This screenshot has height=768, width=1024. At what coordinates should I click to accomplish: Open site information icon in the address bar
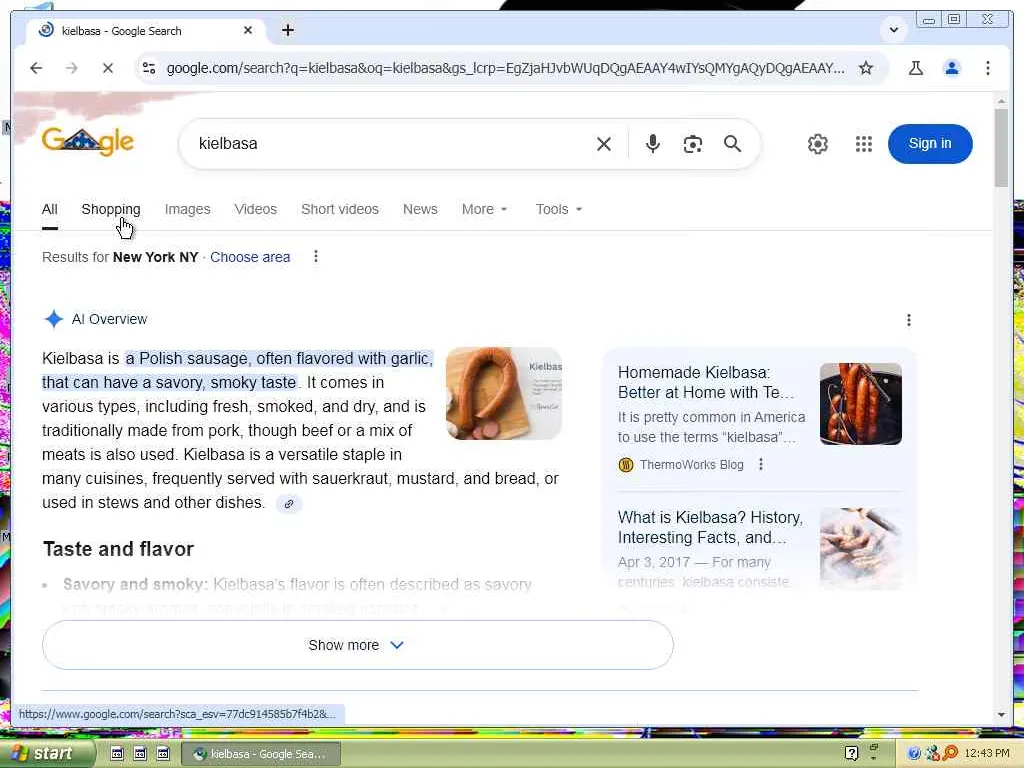pyautogui.click(x=149, y=68)
